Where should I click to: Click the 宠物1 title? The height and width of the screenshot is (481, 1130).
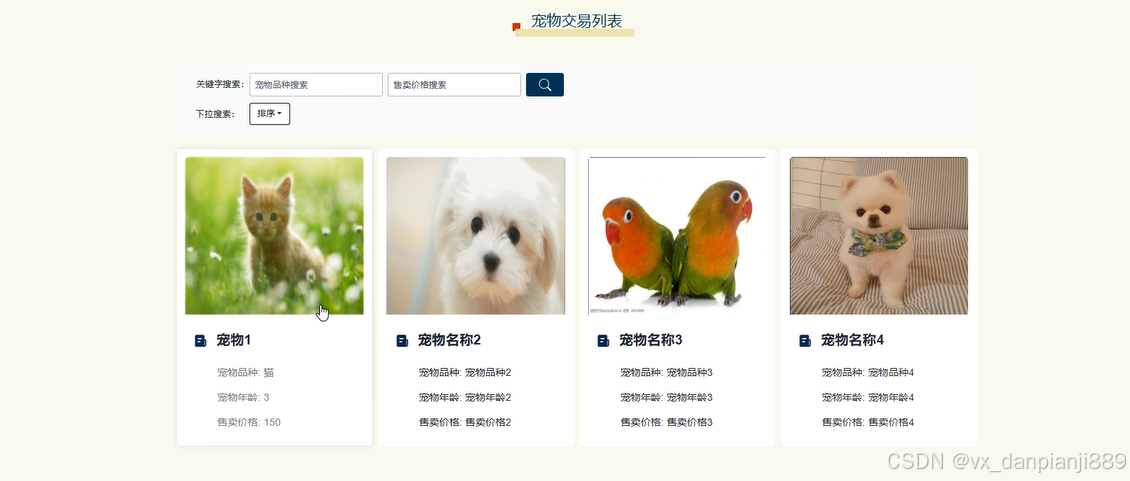[233, 340]
